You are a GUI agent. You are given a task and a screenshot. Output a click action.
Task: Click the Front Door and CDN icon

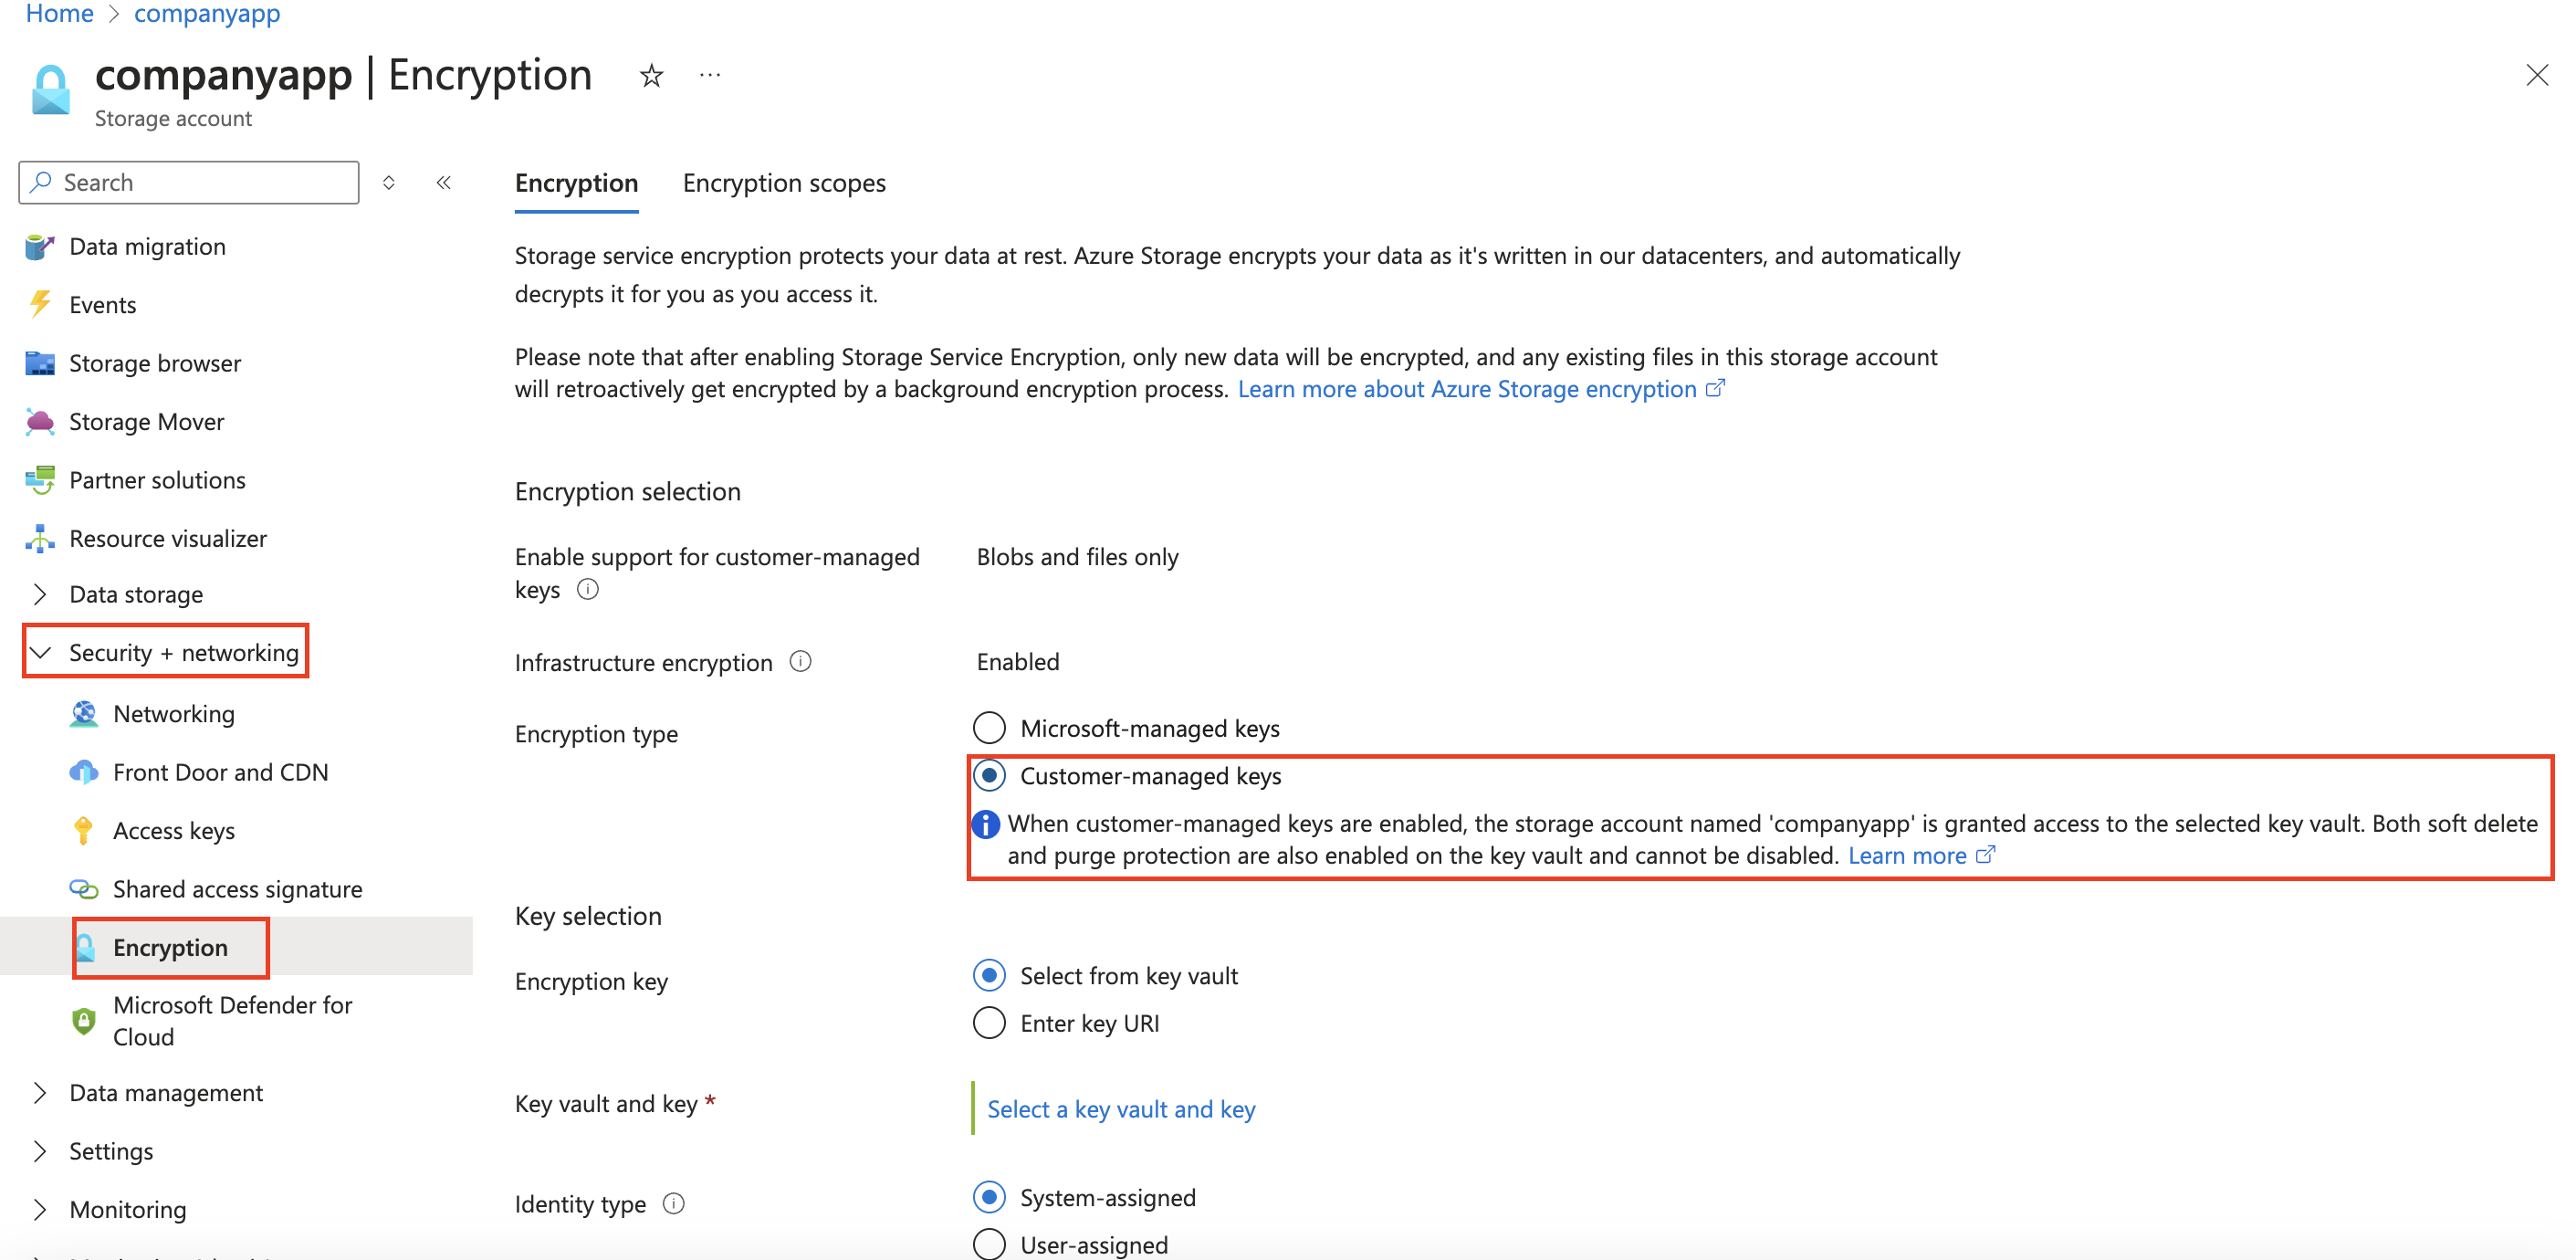[x=84, y=772]
